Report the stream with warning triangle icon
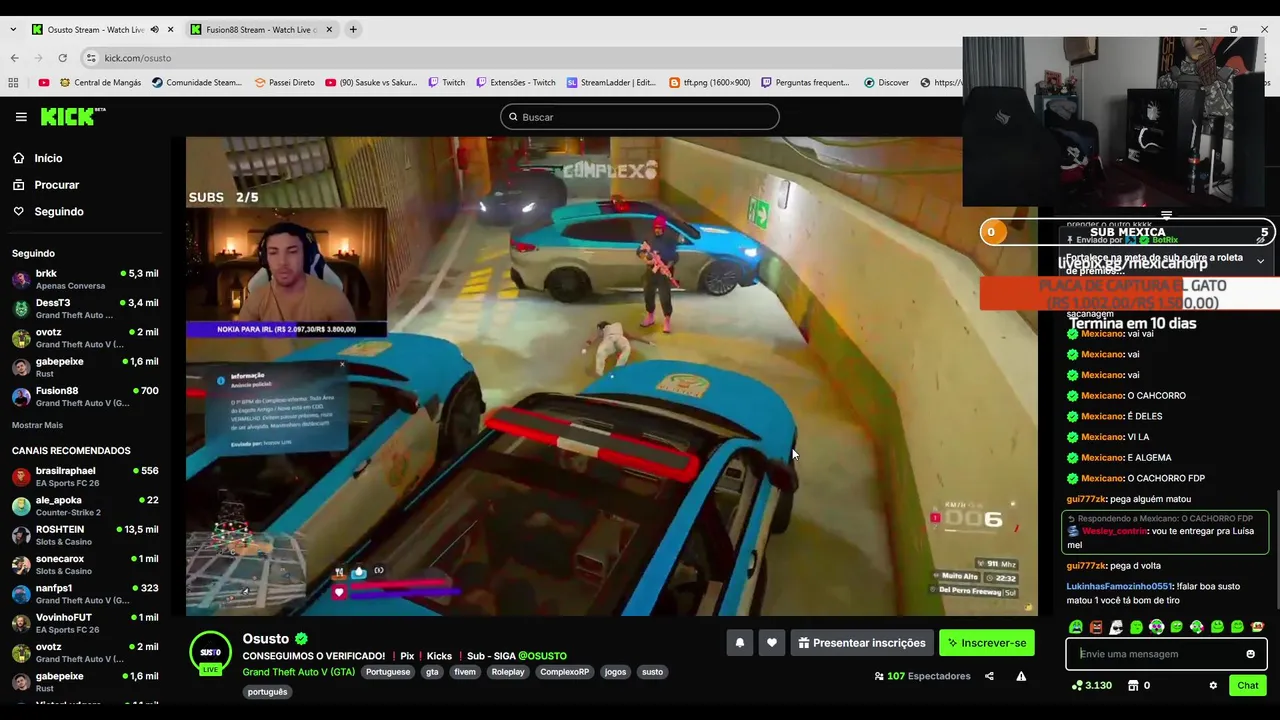 coord(1021,676)
